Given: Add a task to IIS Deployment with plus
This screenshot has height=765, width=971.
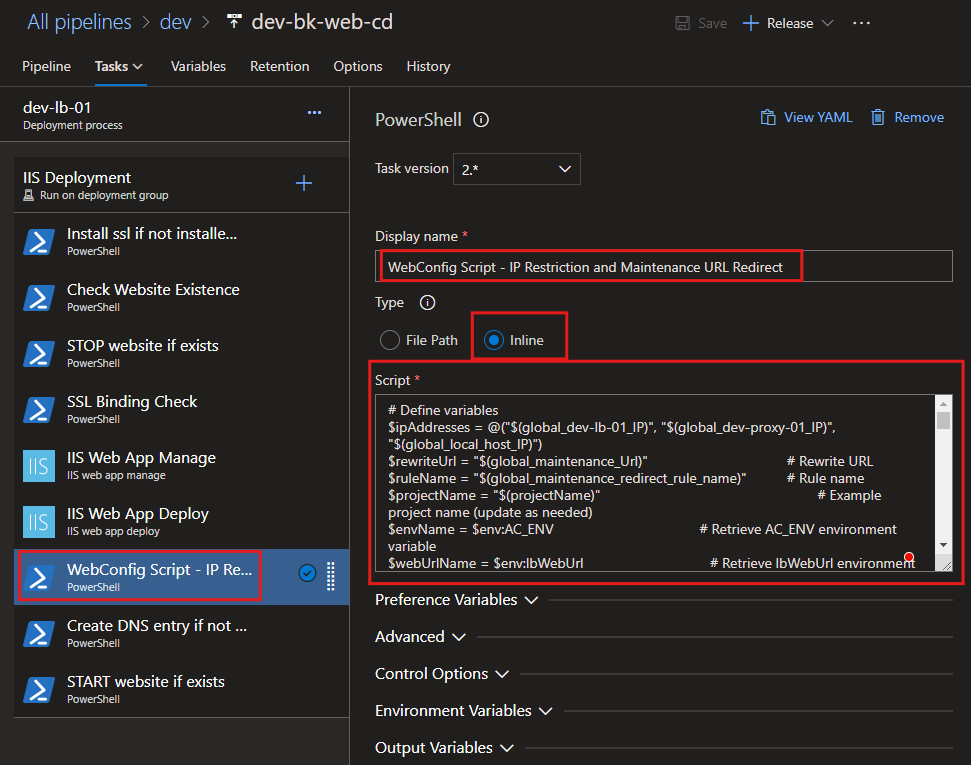Looking at the screenshot, I should point(303,183).
